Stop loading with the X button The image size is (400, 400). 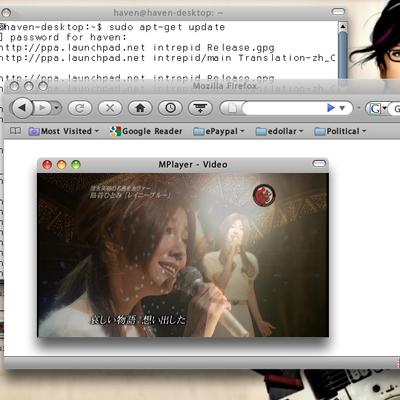click(110, 108)
